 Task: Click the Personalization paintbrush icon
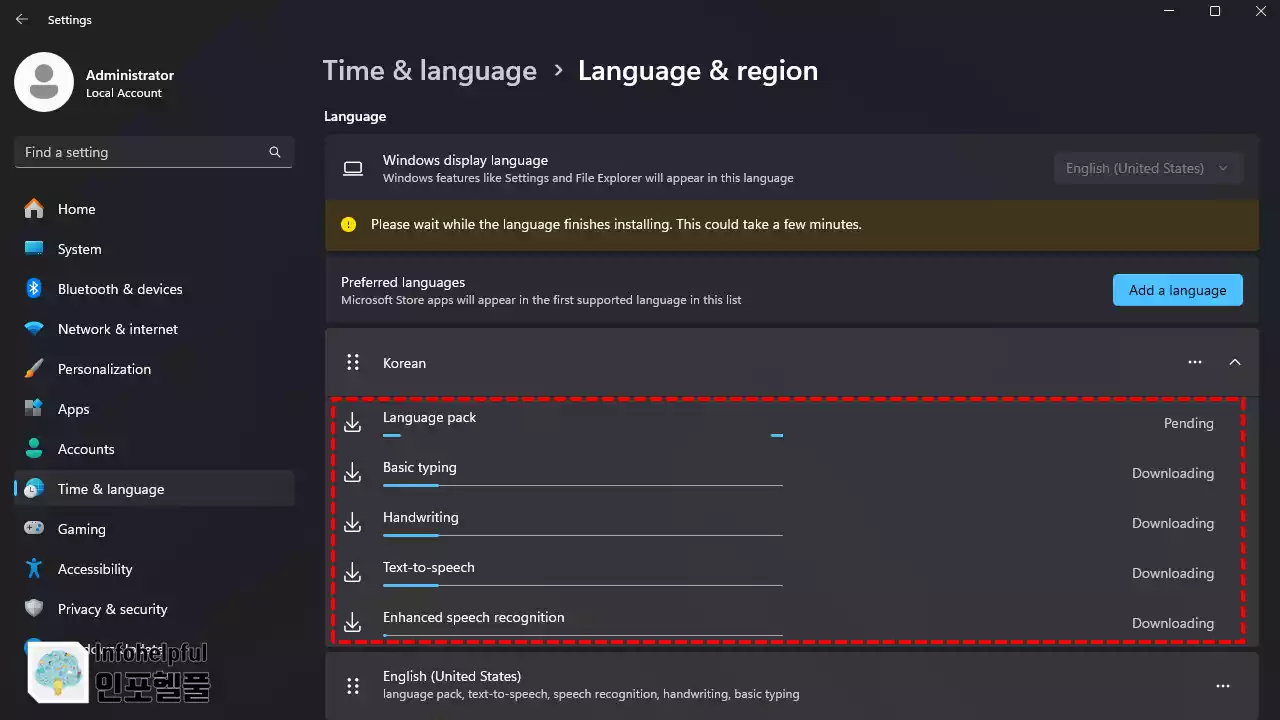[x=34, y=369]
